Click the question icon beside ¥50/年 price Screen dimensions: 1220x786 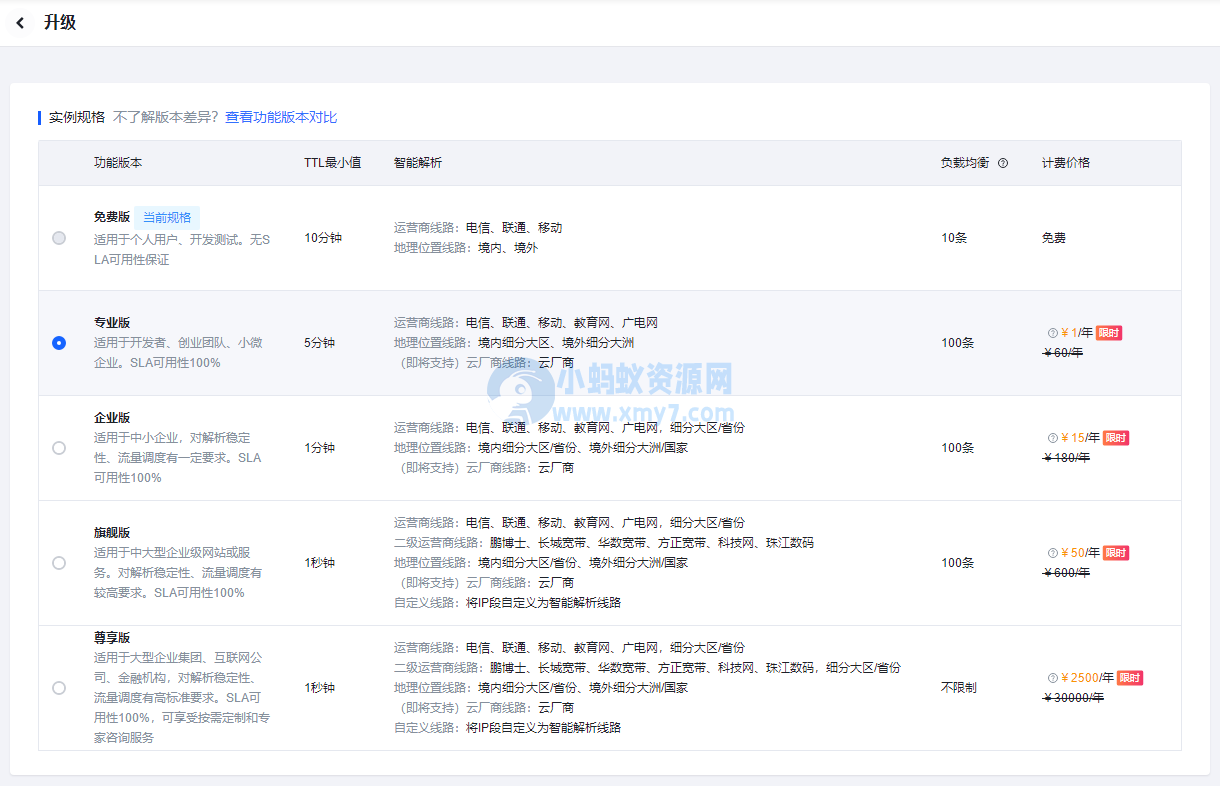tap(1052, 553)
